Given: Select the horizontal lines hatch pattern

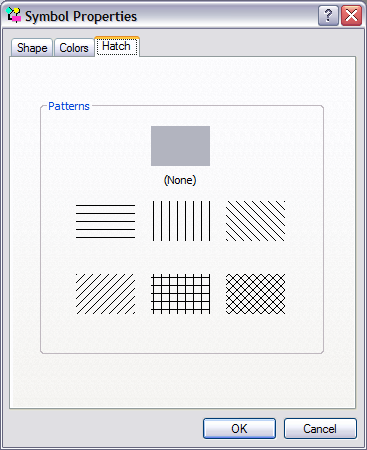Looking at the screenshot, I should [105, 221].
